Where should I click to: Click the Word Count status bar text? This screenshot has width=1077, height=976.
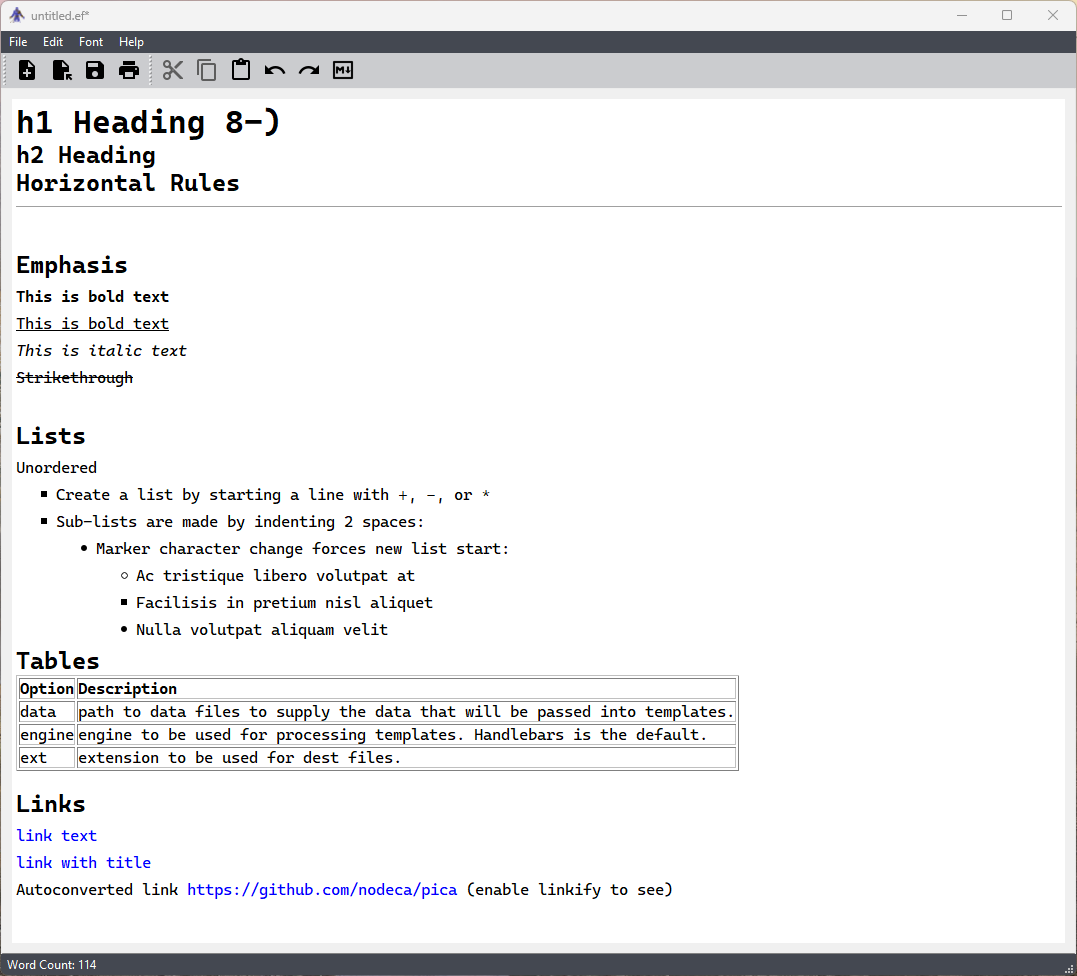coord(52,965)
